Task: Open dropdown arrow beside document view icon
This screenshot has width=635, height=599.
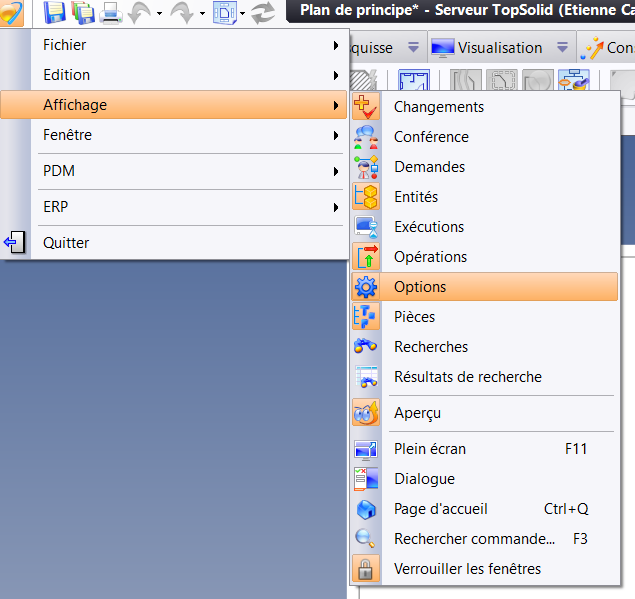Action: (242, 14)
